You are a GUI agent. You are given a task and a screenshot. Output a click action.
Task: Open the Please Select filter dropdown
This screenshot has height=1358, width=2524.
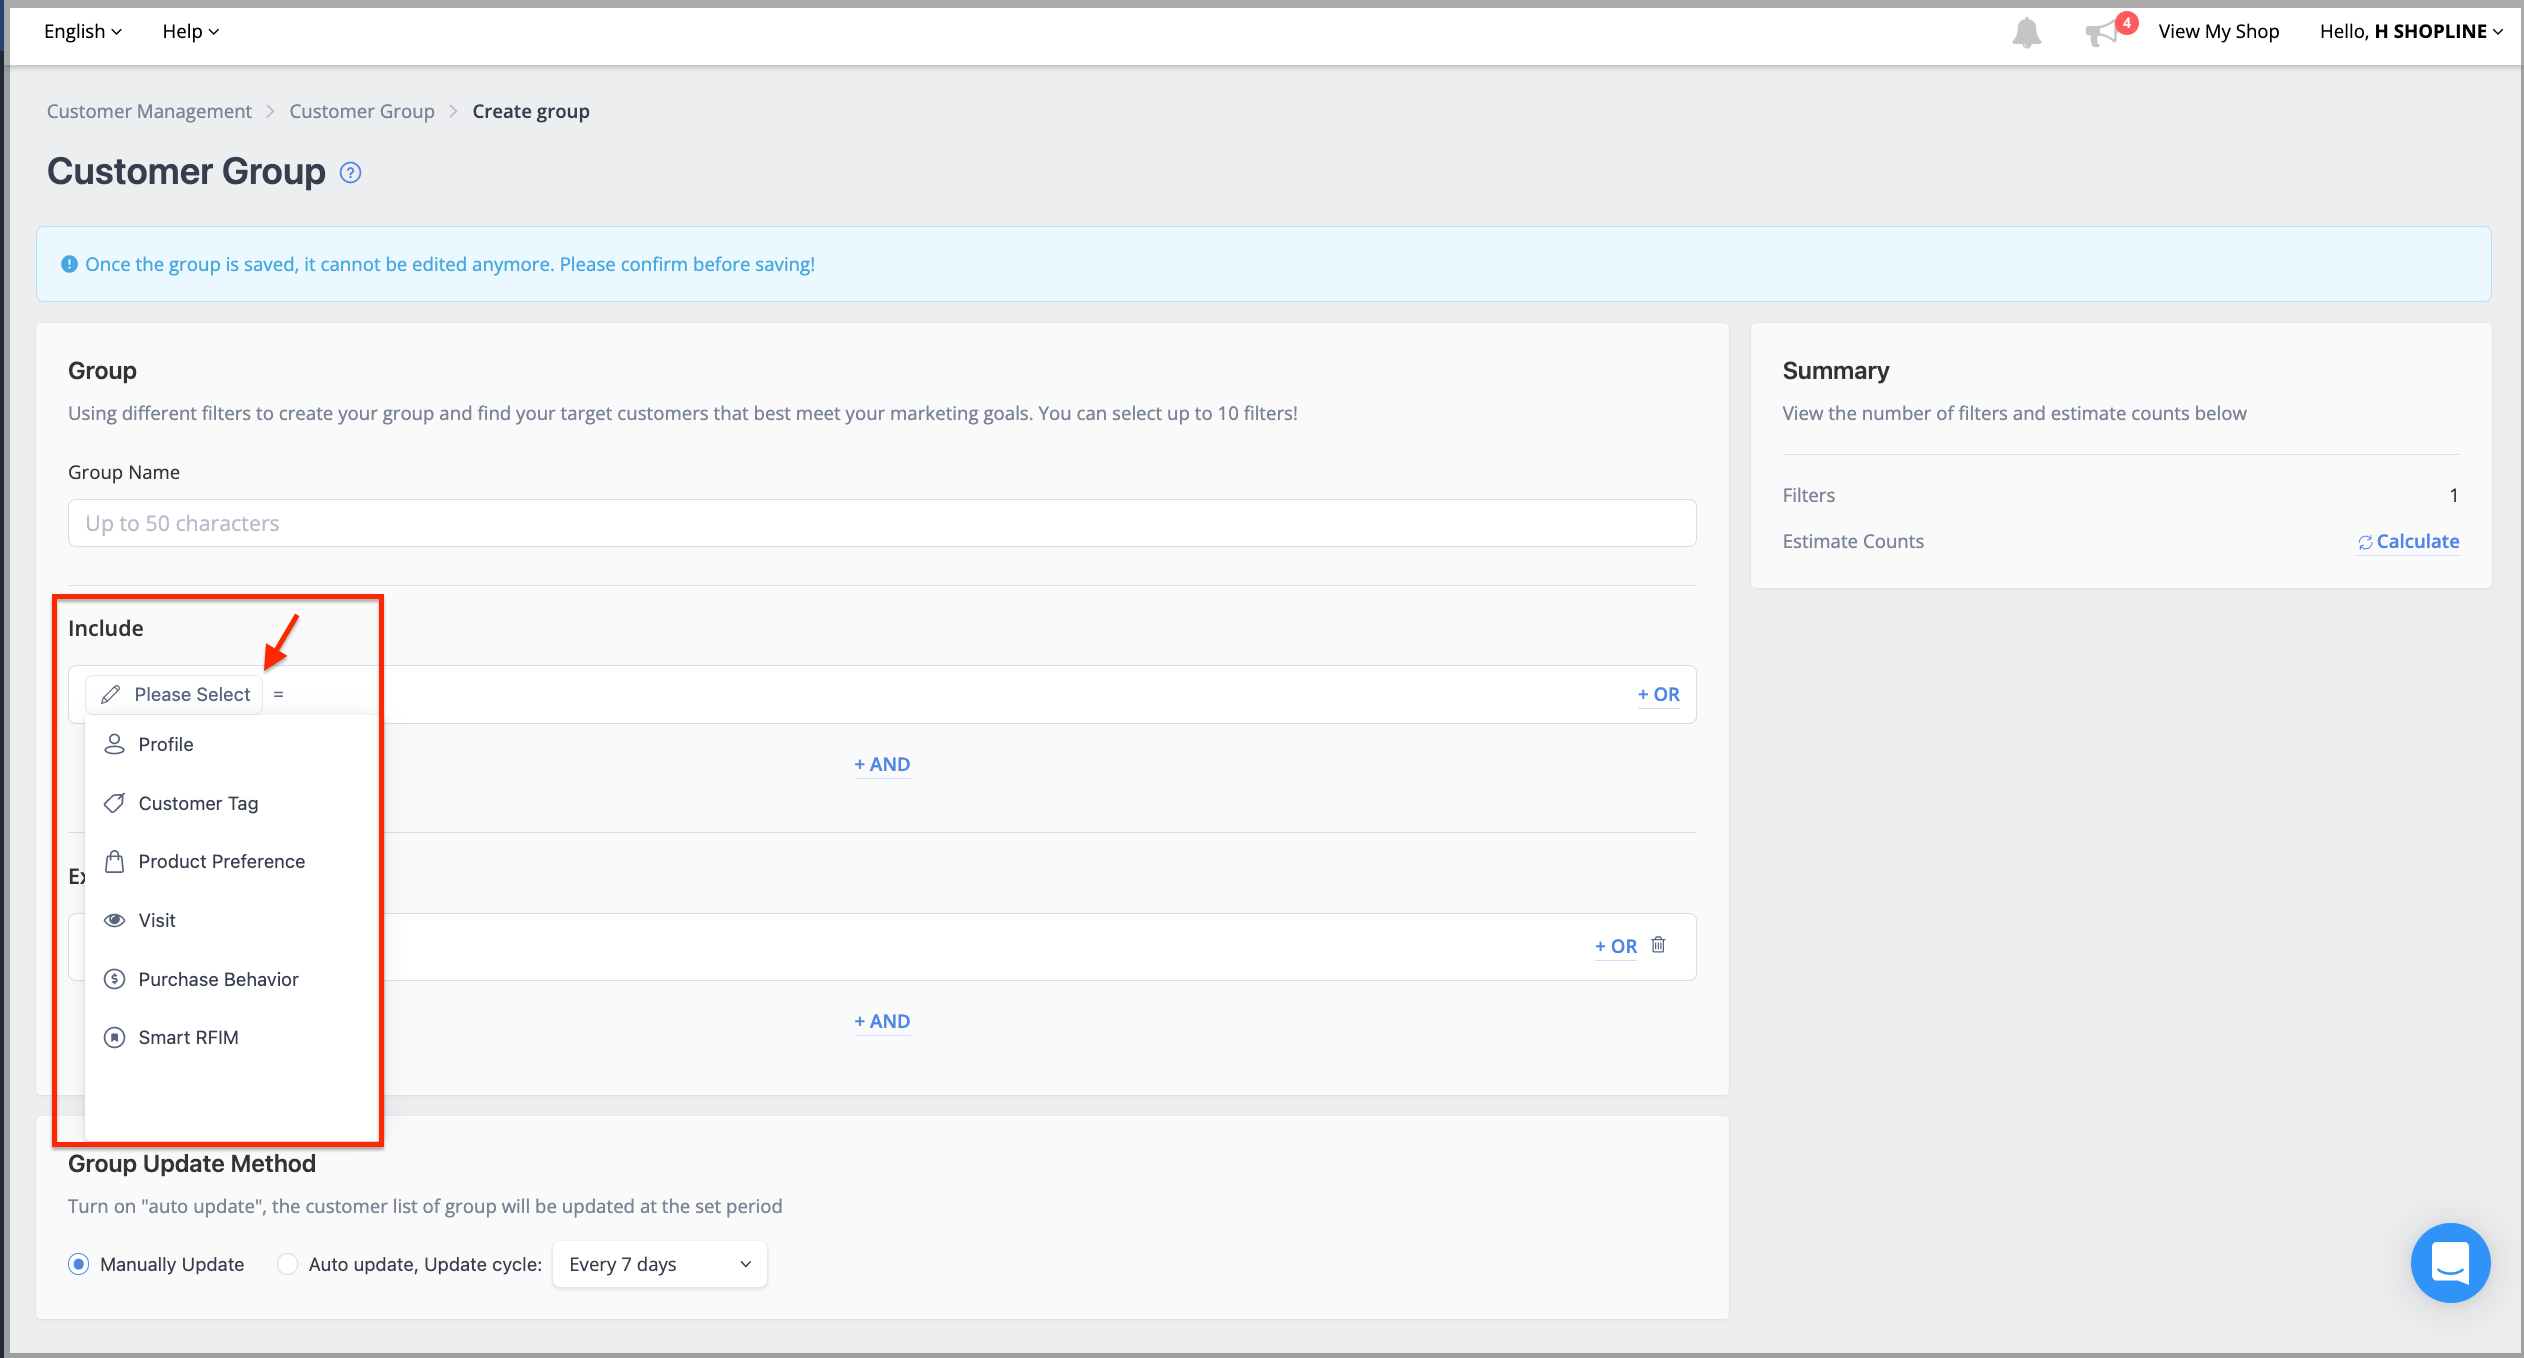(x=174, y=694)
